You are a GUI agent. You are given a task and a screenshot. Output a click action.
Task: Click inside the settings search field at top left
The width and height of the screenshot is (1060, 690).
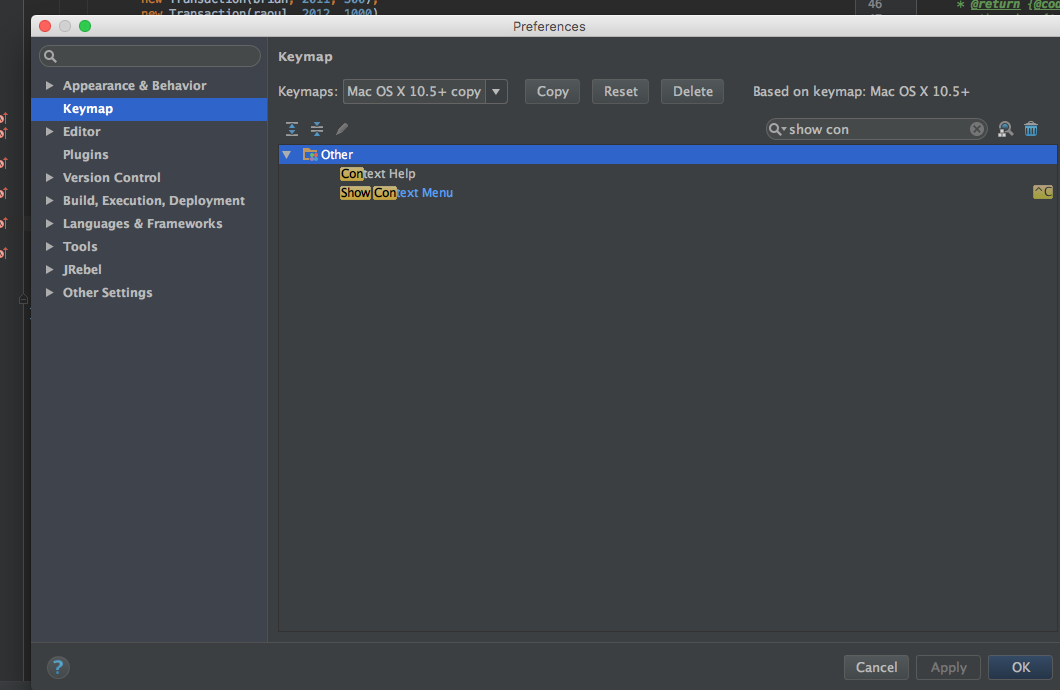[x=149, y=56]
